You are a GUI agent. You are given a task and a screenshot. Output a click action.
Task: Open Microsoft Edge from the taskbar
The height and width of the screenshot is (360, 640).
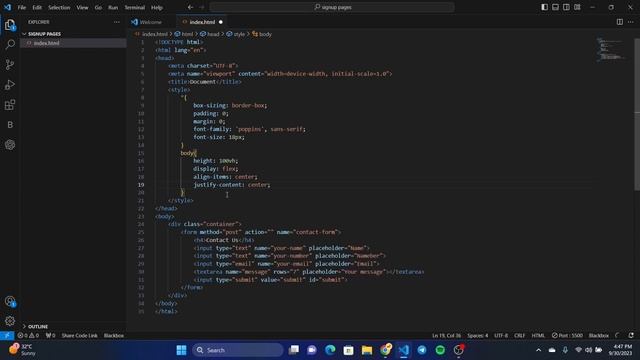tap(330, 350)
